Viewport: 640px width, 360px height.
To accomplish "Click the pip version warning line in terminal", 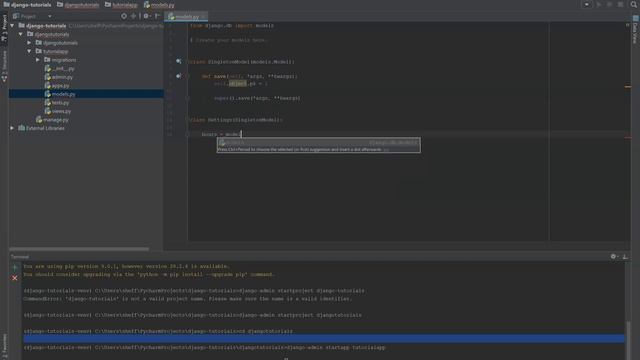I will pos(127,267).
